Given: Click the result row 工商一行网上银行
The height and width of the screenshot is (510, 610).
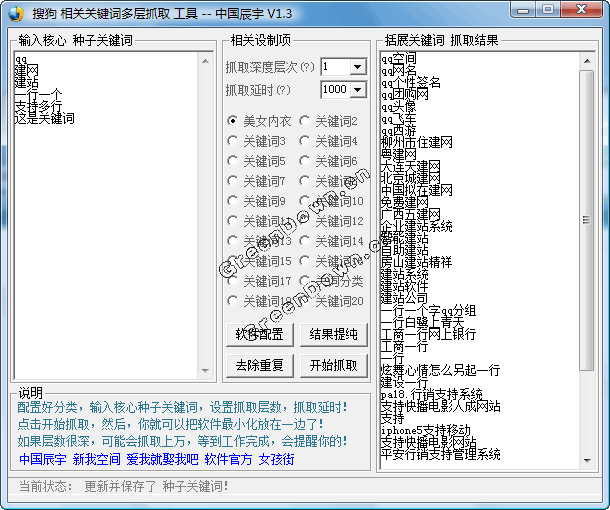Looking at the screenshot, I should point(428,334).
